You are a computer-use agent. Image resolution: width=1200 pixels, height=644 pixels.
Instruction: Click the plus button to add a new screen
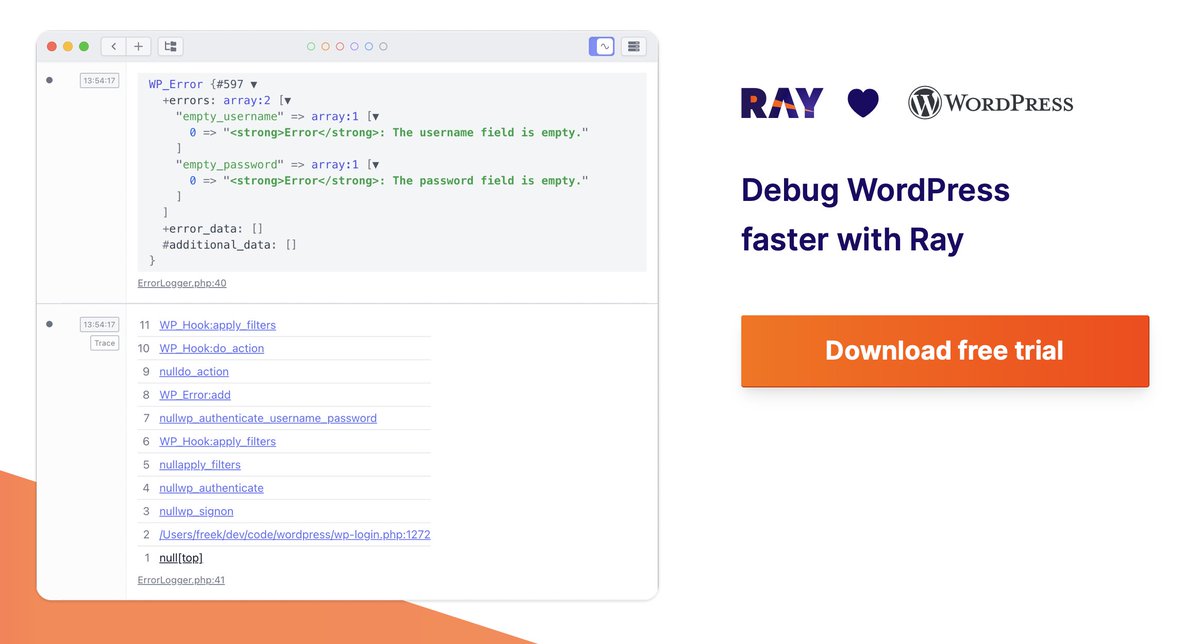click(138, 46)
